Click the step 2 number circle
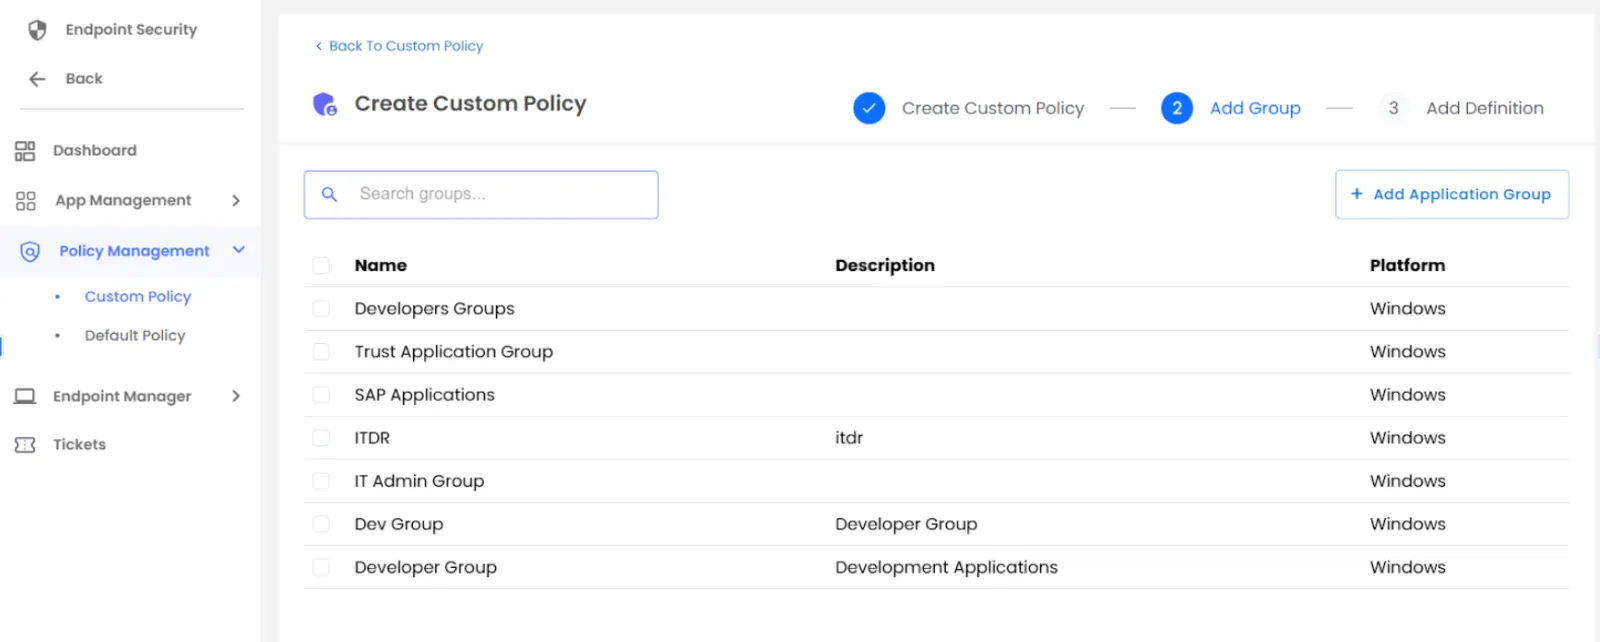The width and height of the screenshot is (1600, 642). 1177,108
